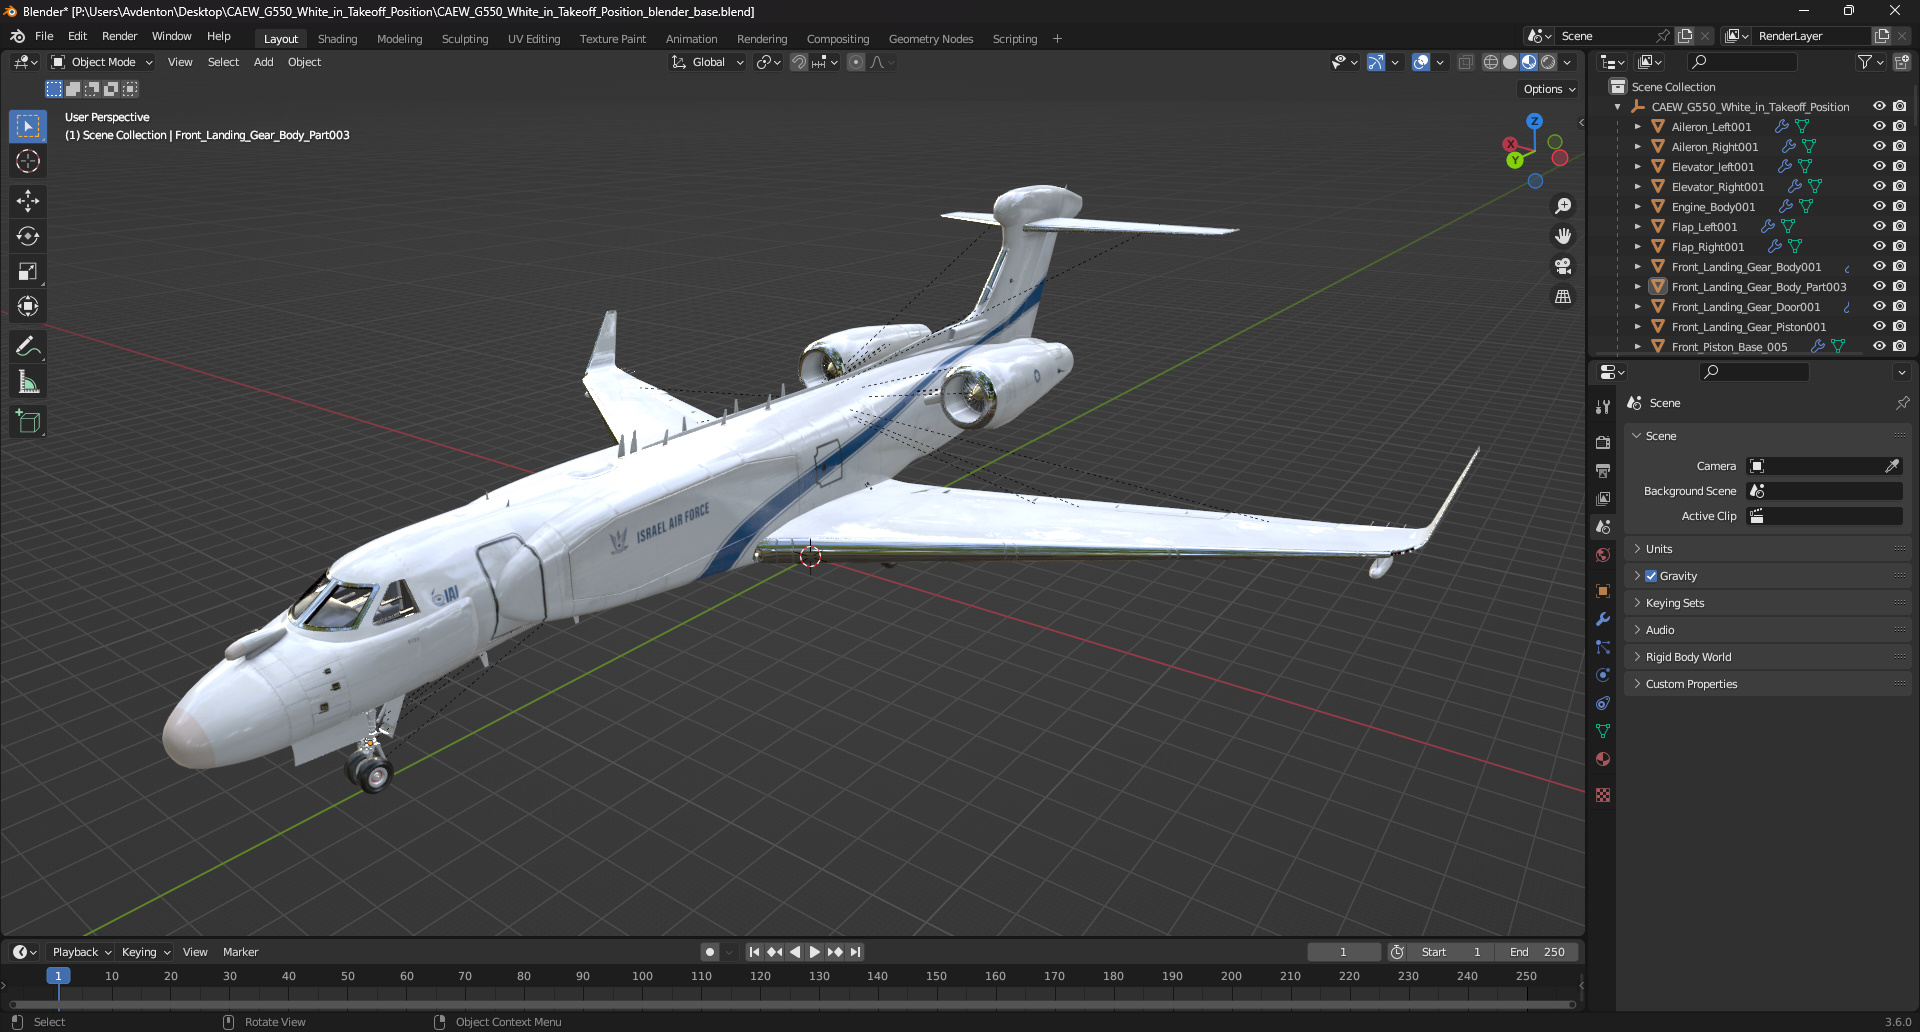Toggle visibility of Flap_Right001
The width and height of the screenshot is (1920, 1032).
tap(1879, 246)
